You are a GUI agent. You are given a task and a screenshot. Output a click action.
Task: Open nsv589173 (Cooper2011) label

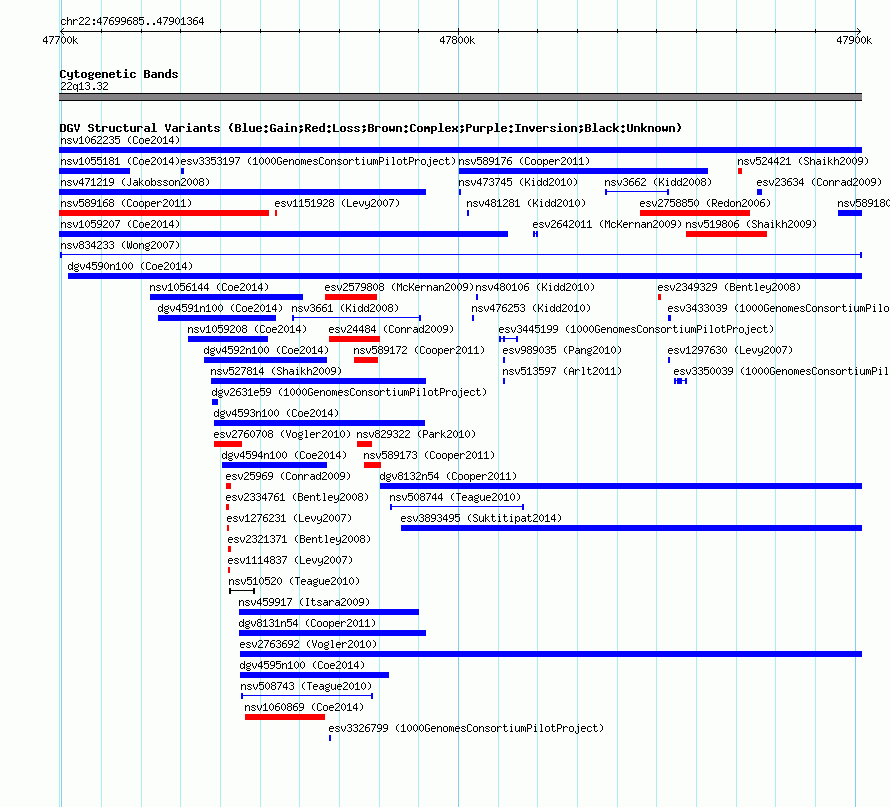(429, 455)
